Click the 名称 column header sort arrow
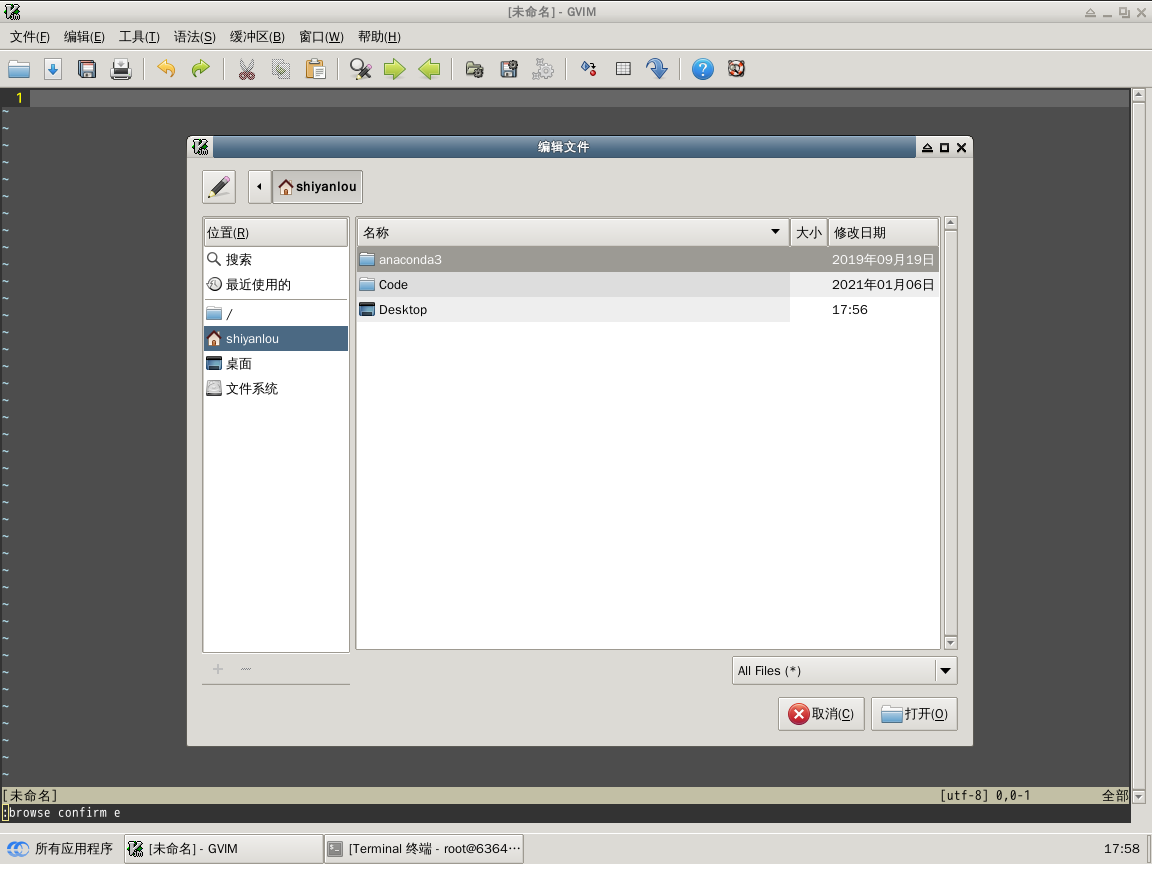Screen dimensions: 1152x896 [x=775, y=232]
